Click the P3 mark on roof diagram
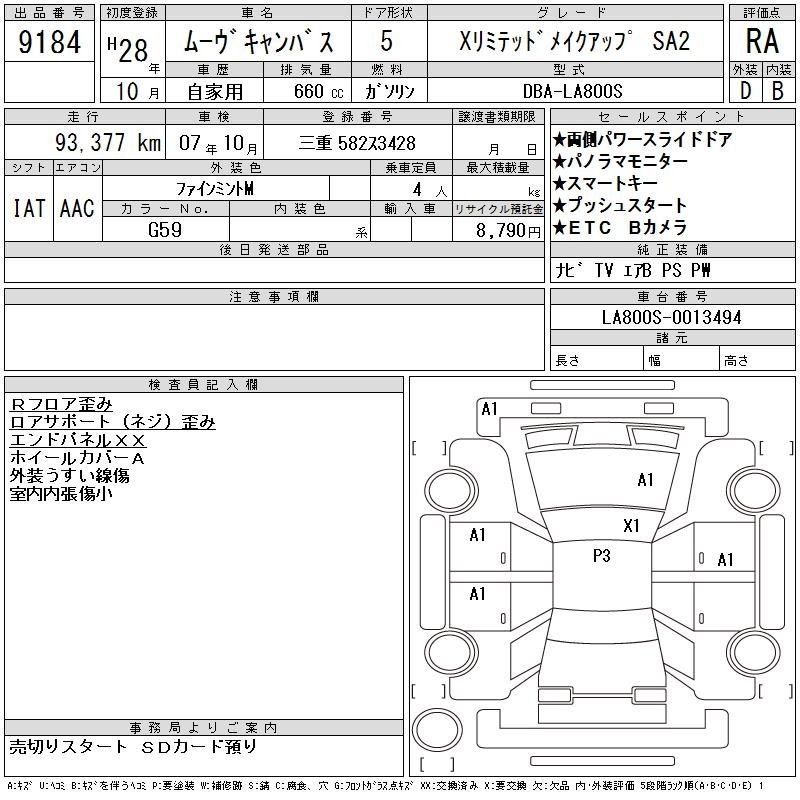 tap(602, 556)
